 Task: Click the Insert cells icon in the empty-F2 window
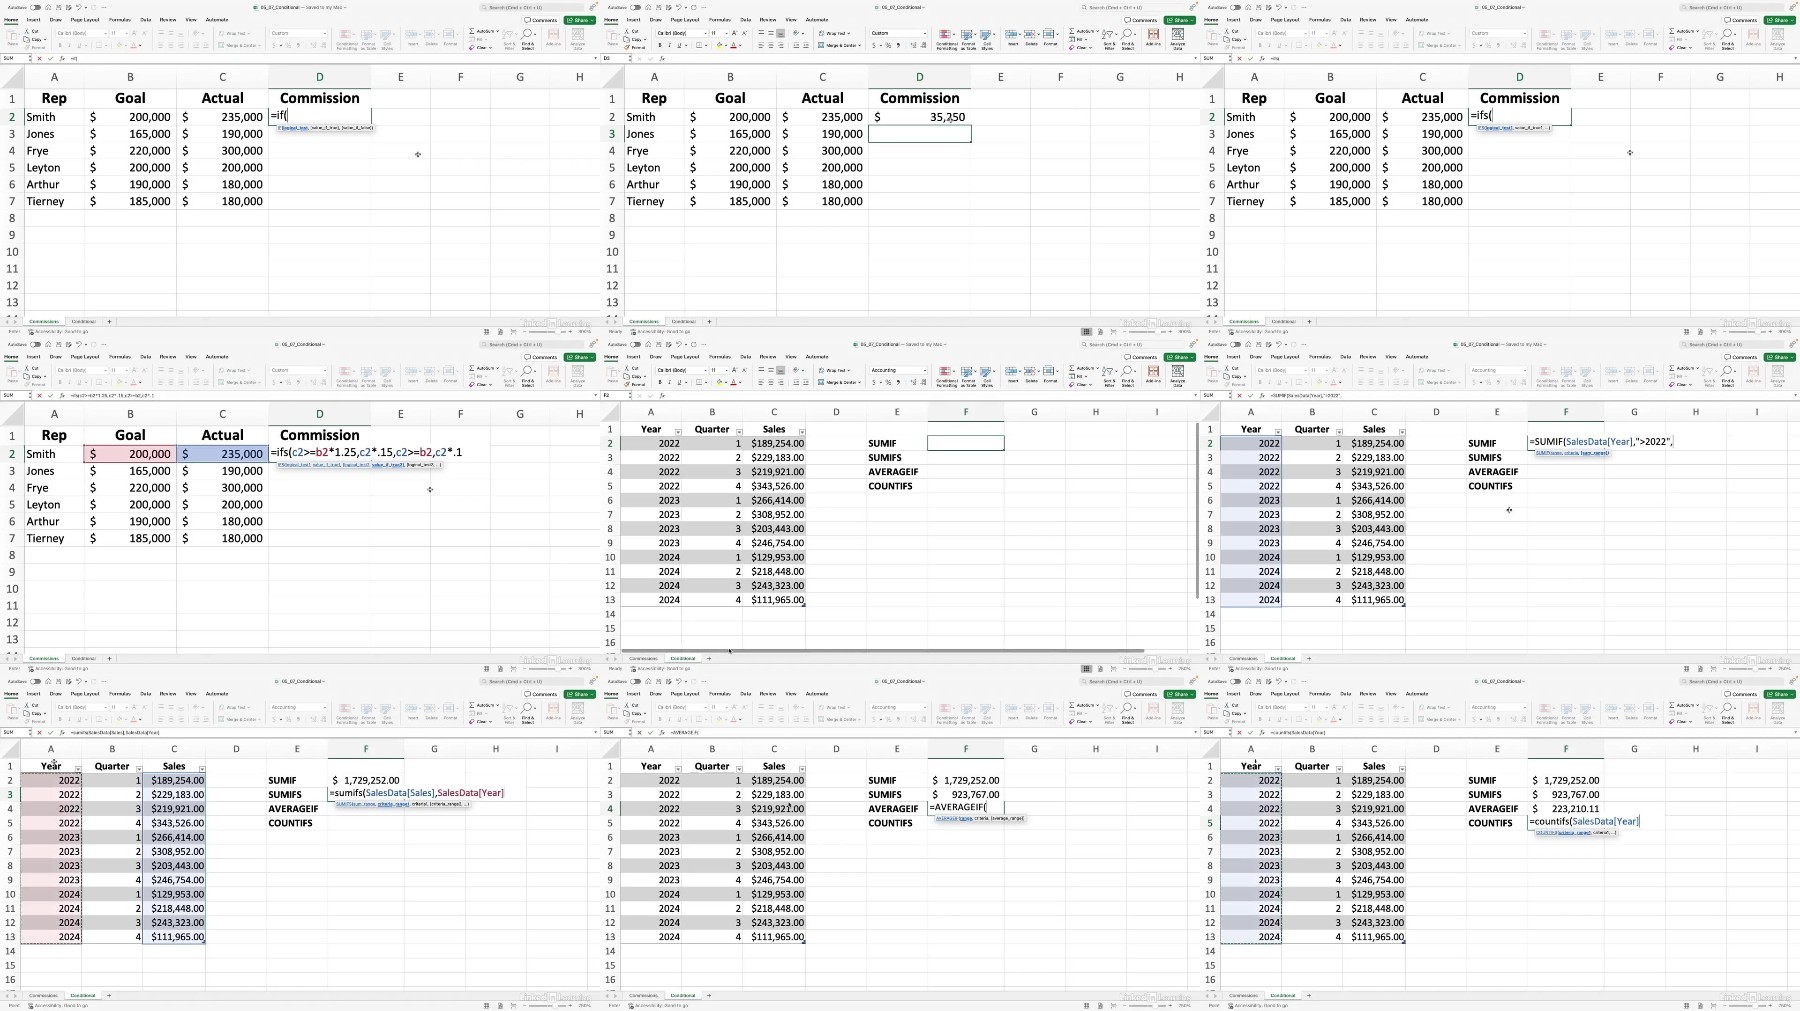1013,373
